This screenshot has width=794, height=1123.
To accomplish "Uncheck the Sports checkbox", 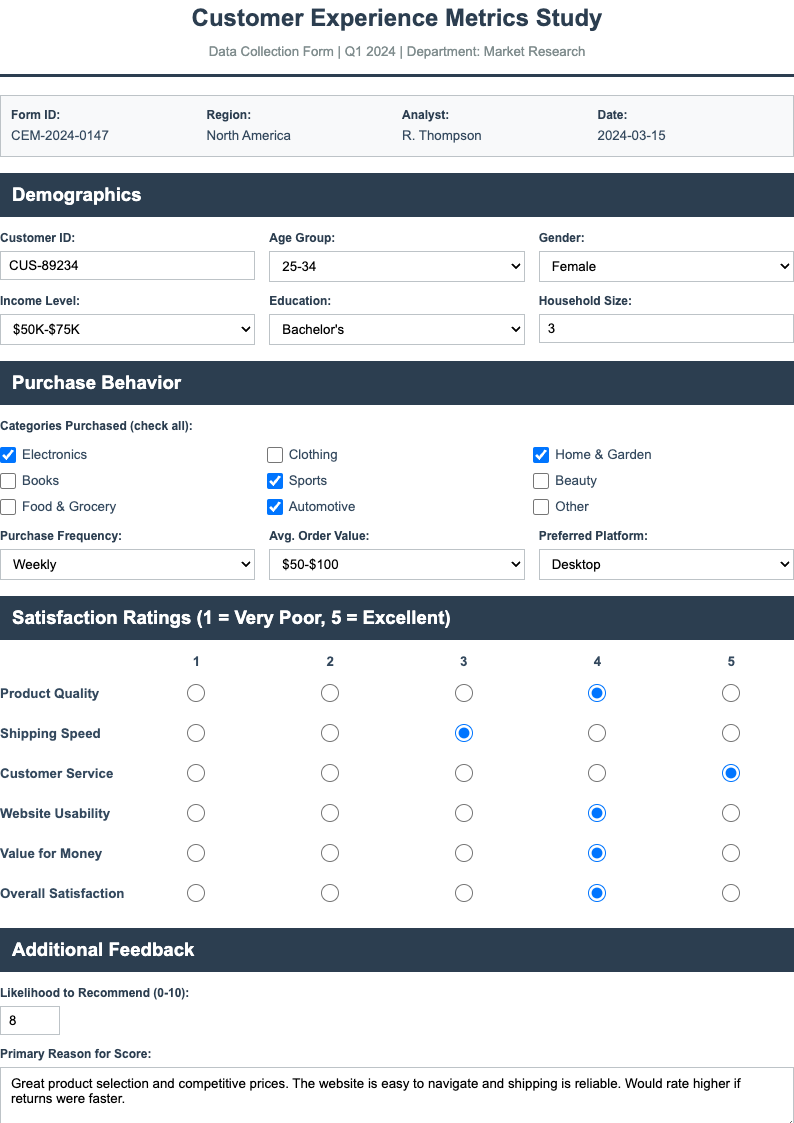I will click(275, 481).
